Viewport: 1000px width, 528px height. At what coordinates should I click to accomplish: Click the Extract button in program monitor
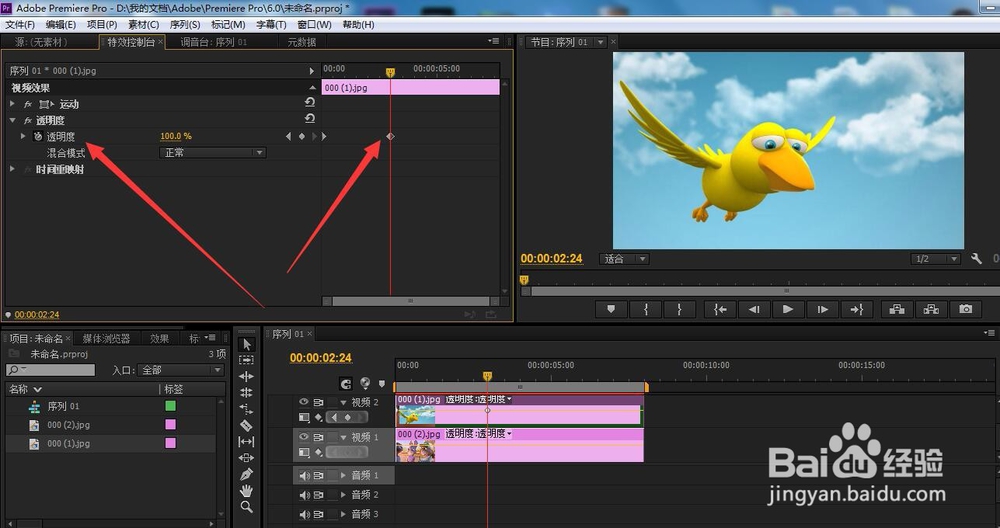coord(931,309)
